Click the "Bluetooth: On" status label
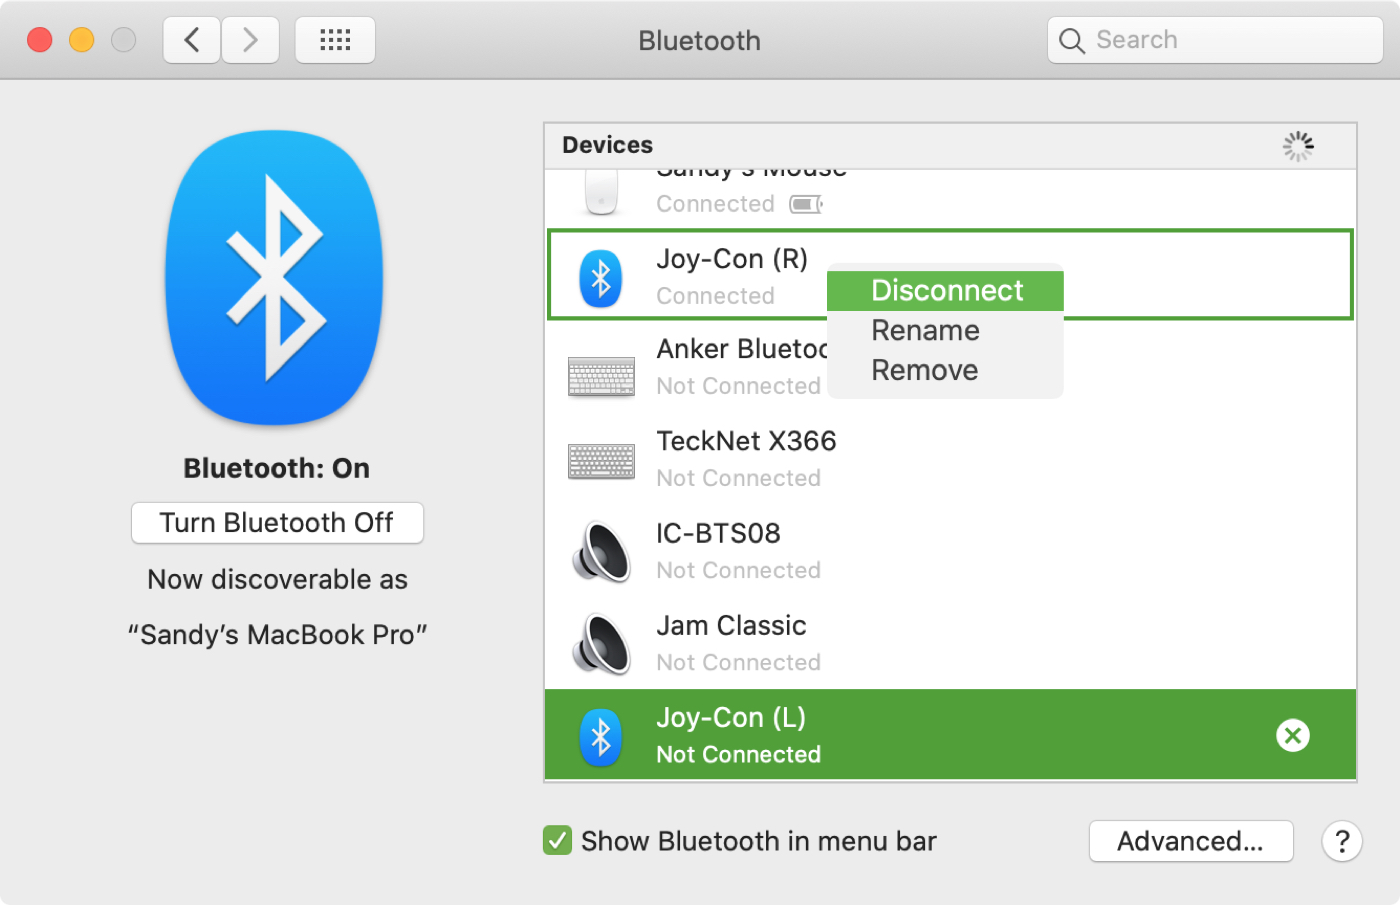This screenshot has width=1400, height=905. tap(277, 468)
